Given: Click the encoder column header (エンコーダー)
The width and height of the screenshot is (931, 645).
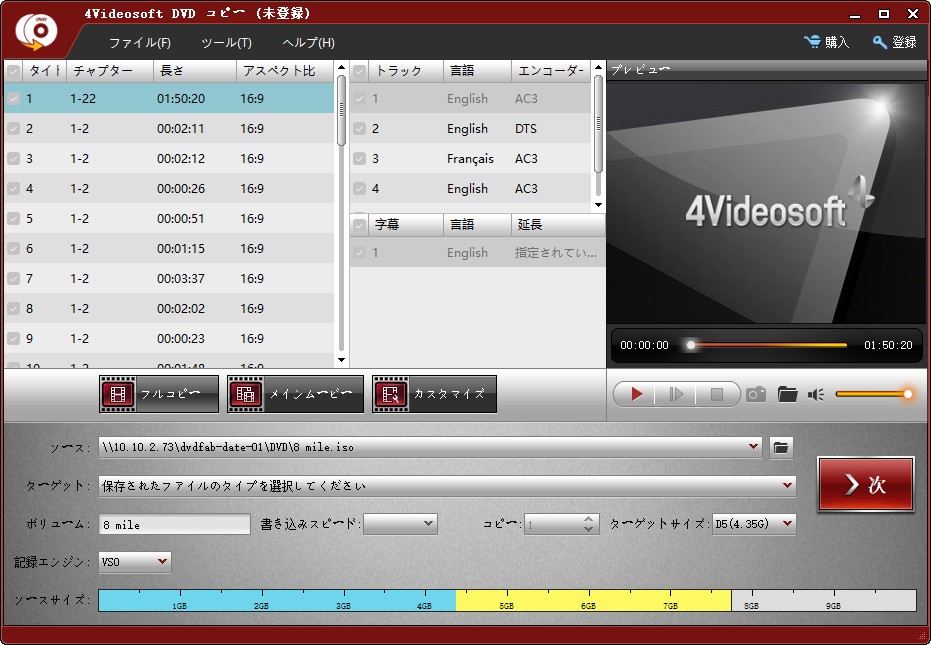Looking at the screenshot, I should click(x=550, y=71).
